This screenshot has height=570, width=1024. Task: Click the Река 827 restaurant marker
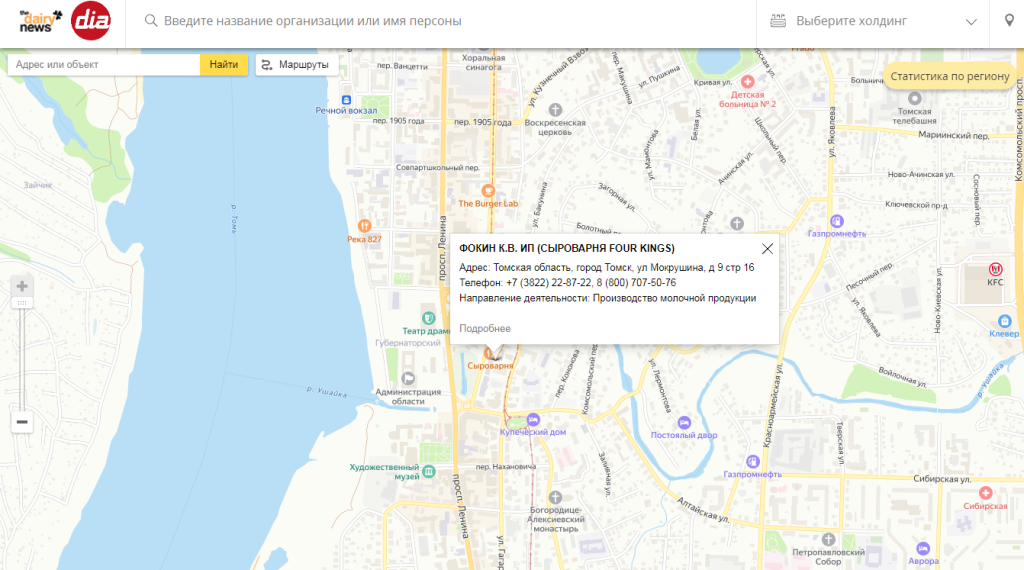(364, 226)
